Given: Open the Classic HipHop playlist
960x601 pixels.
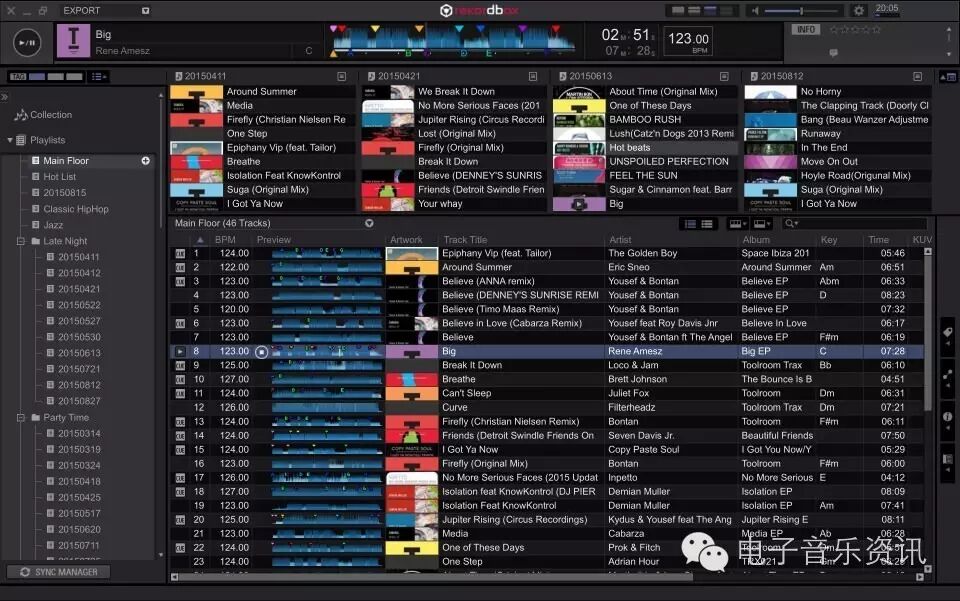Looking at the screenshot, I should click(76, 209).
